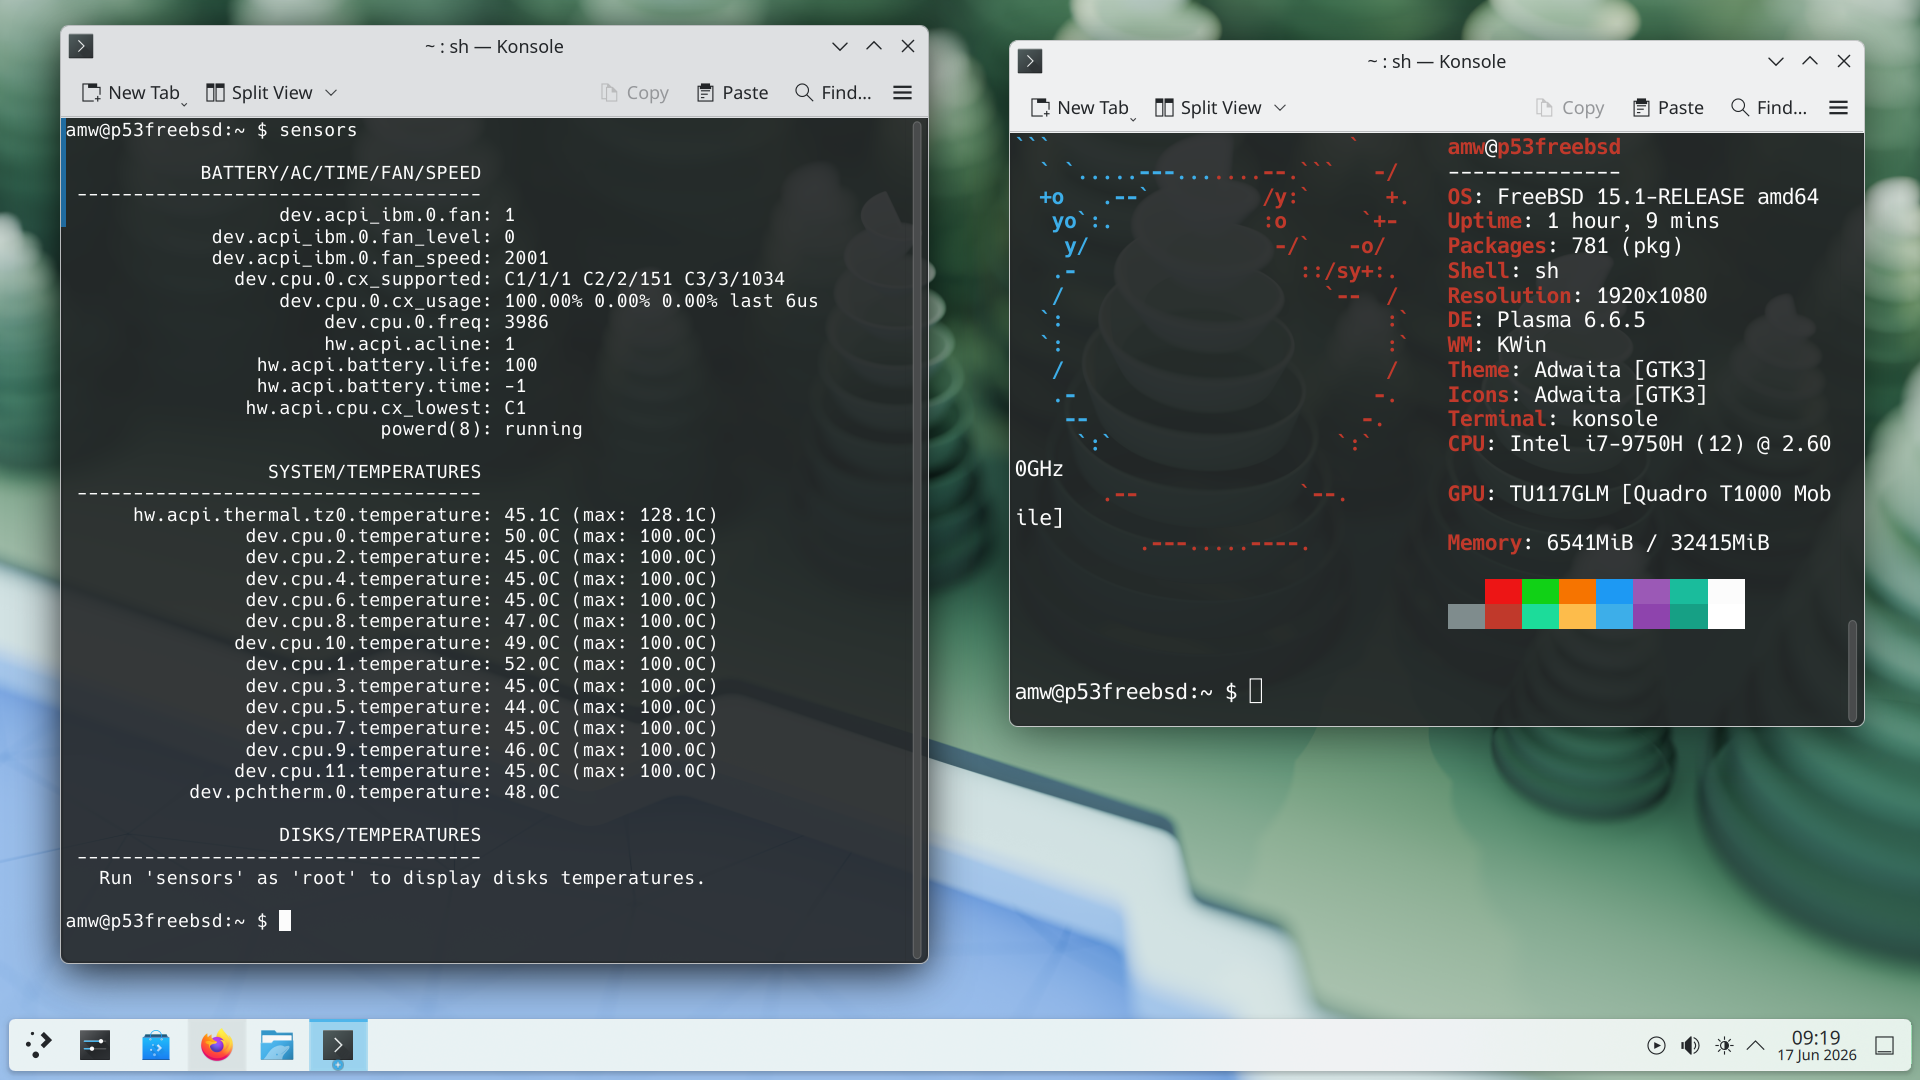The width and height of the screenshot is (1920, 1080).
Task: Open volume control in system tray
Action: 1690,1045
